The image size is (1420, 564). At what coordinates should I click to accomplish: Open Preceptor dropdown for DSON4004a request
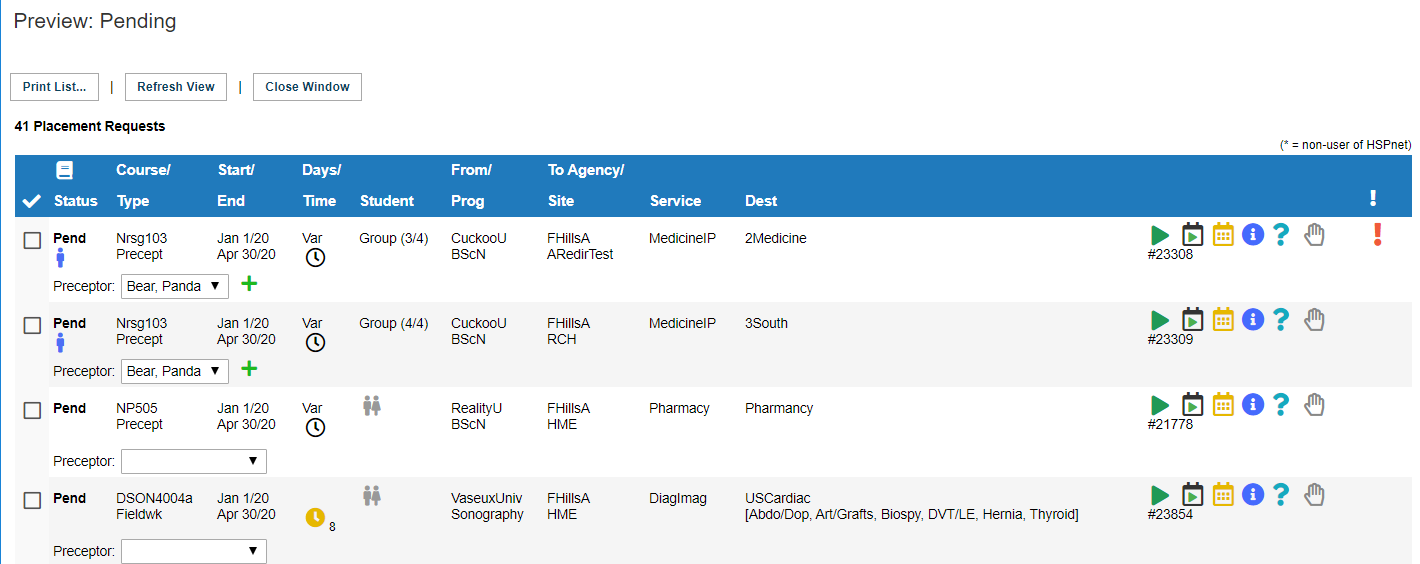(194, 551)
